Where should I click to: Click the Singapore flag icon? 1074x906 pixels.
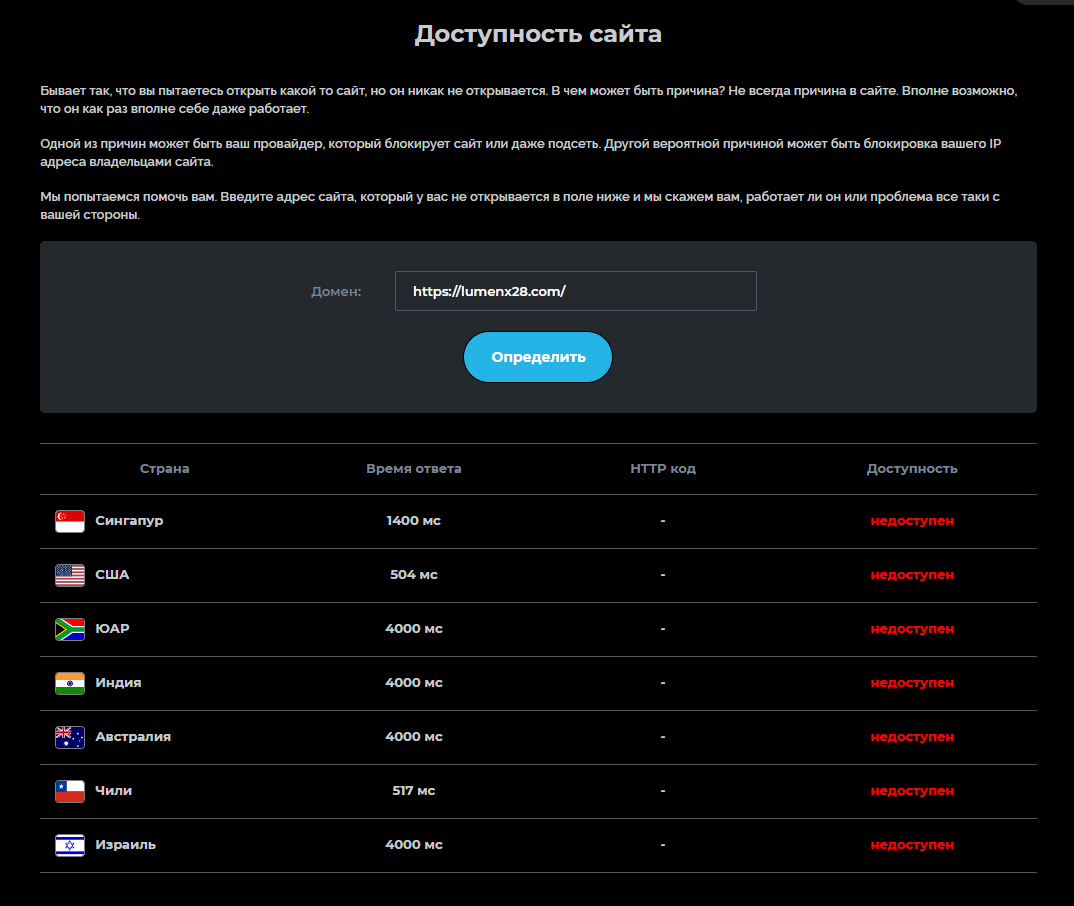tap(70, 521)
